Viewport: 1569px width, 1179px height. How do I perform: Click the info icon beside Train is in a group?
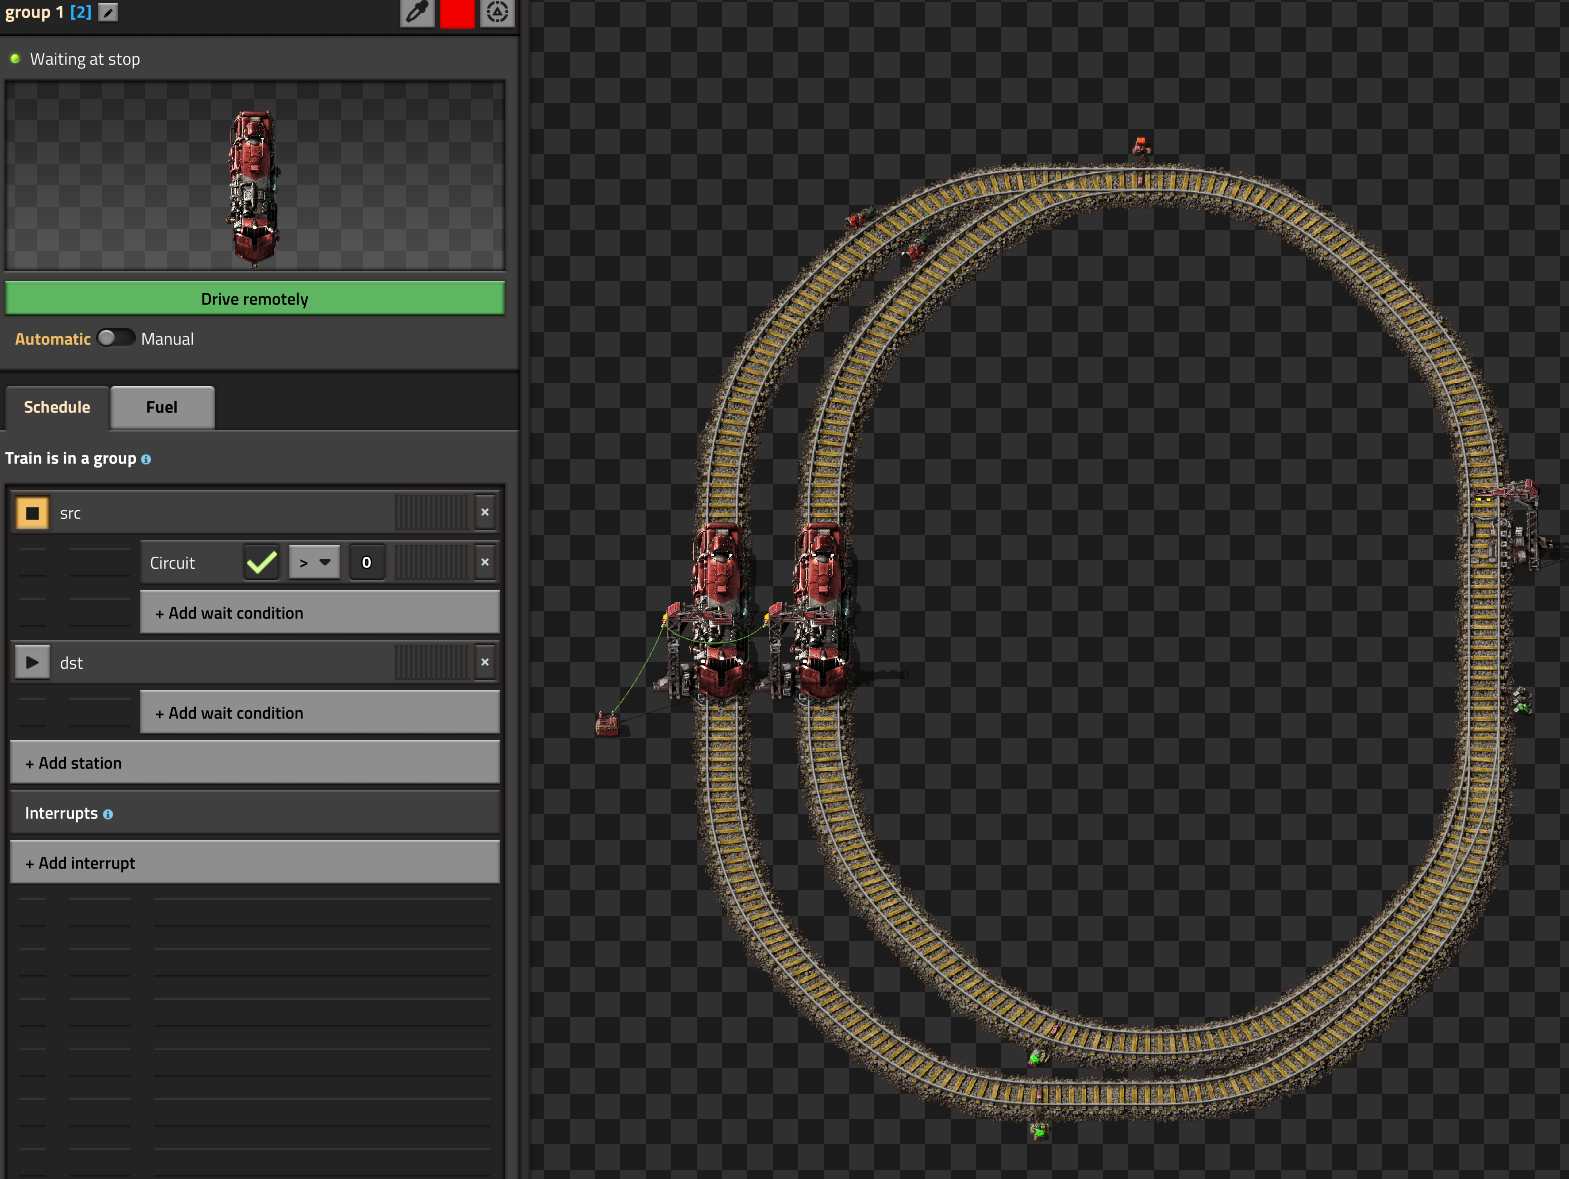click(x=146, y=459)
